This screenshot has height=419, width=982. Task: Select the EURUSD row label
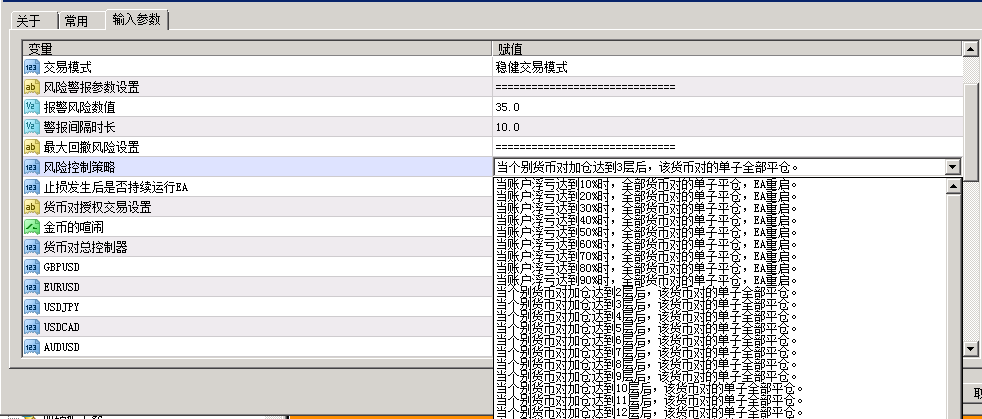(61, 287)
